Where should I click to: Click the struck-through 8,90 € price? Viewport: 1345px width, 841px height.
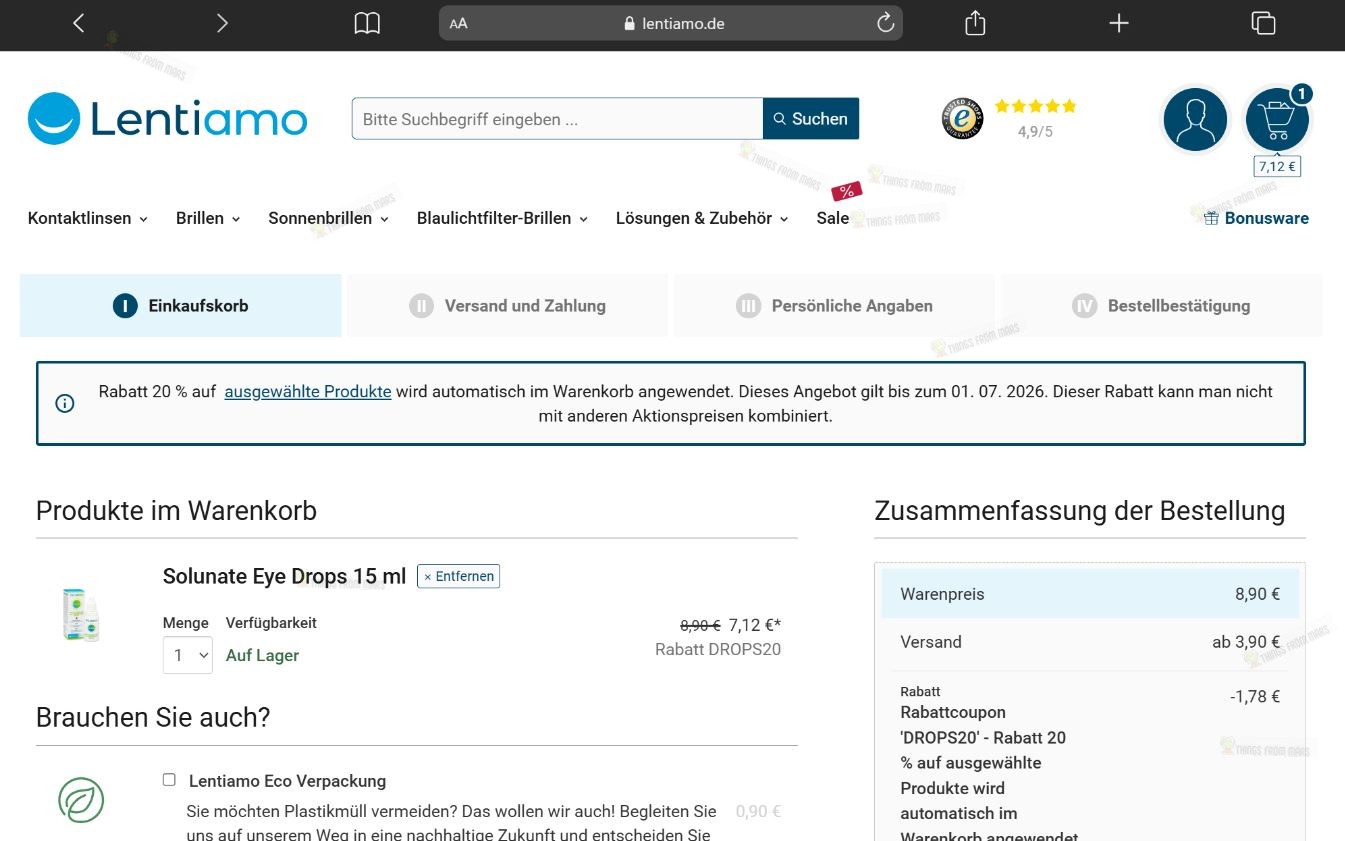click(x=700, y=626)
